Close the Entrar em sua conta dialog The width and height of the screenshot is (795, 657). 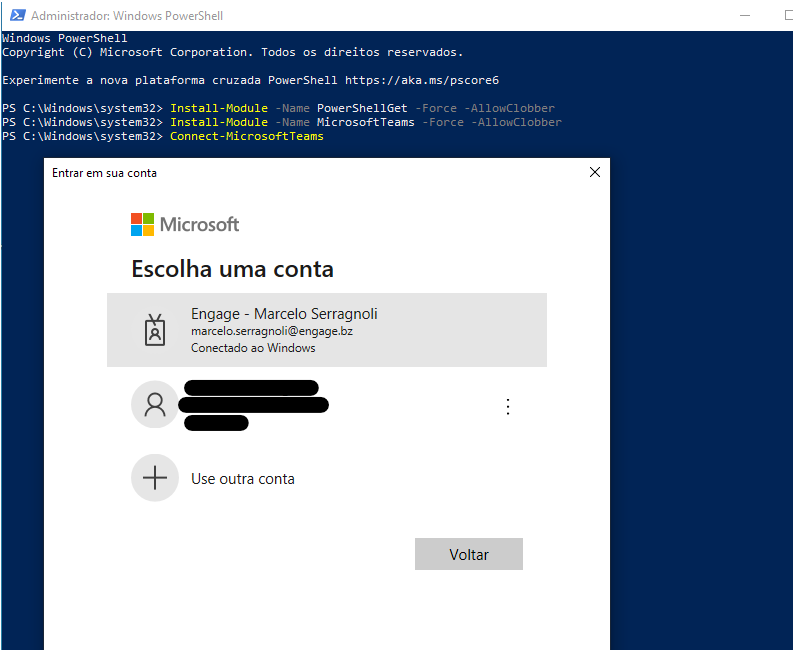pos(595,172)
